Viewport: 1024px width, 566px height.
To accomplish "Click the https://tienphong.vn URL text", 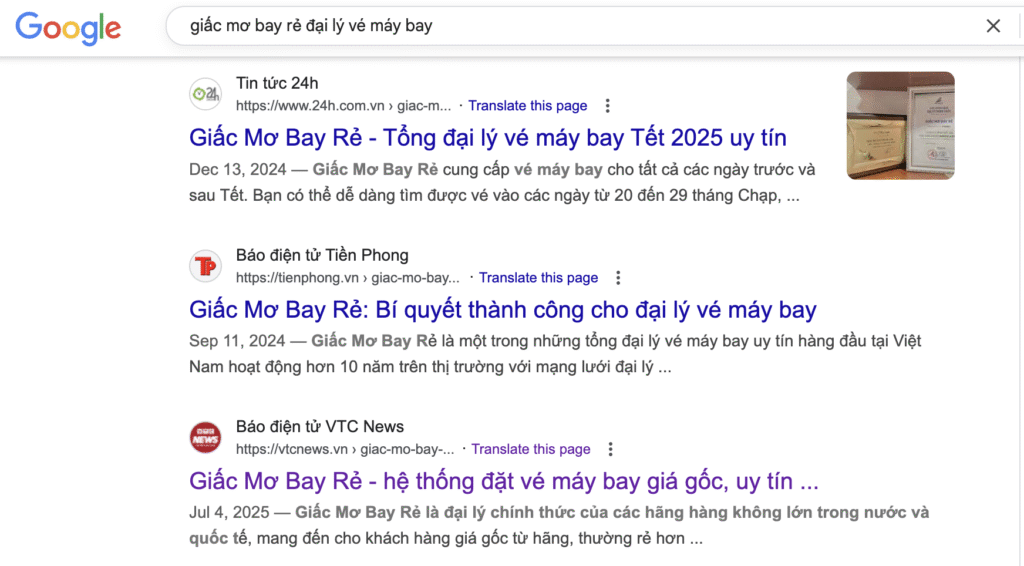I will (347, 278).
